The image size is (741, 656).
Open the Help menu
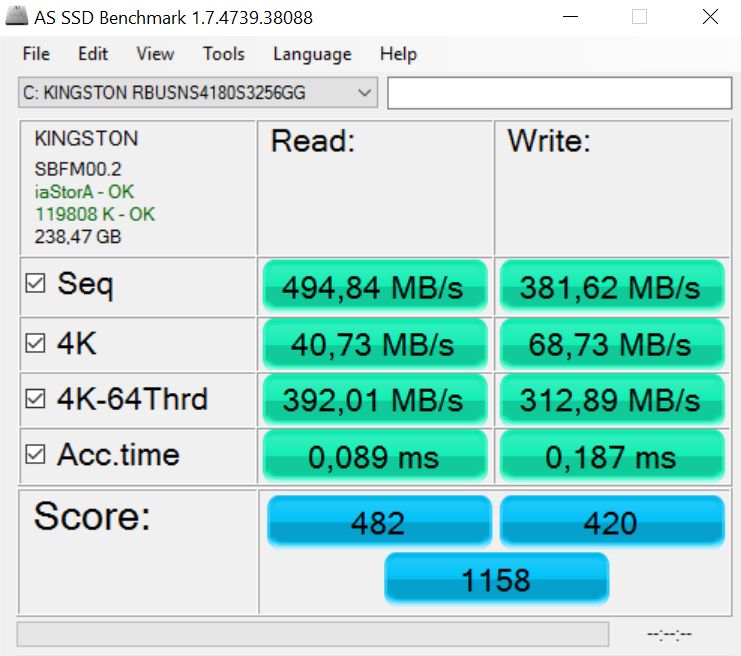pos(398,54)
